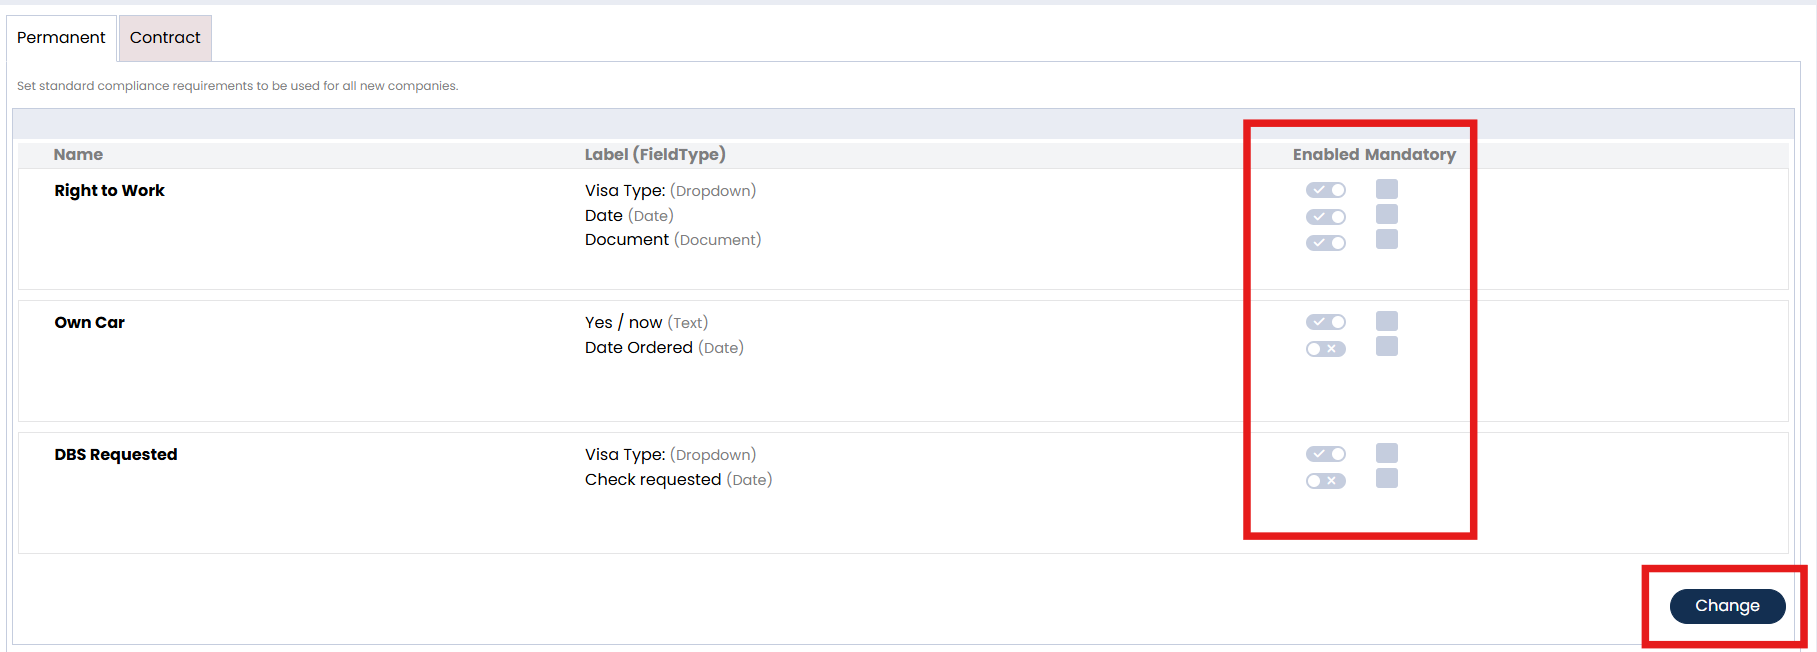This screenshot has width=1817, height=652.
Task: Select the Permanent tab
Action: tap(61, 38)
